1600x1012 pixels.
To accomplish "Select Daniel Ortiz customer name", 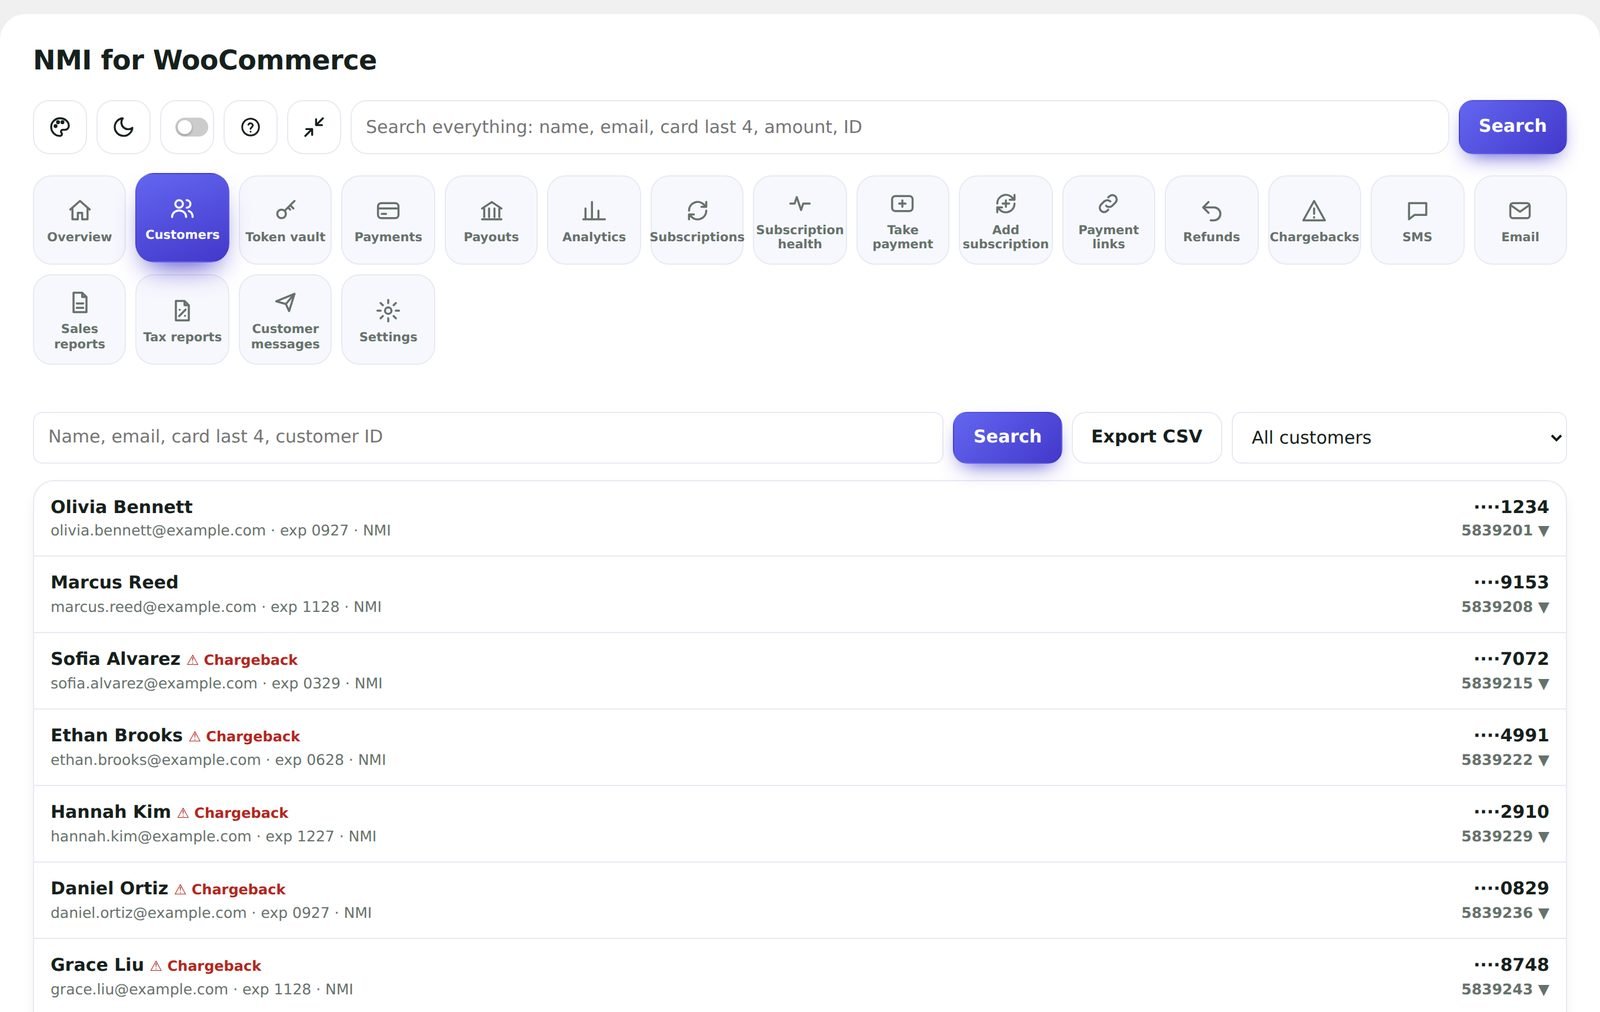I will pyautogui.click(x=110, y=889).
